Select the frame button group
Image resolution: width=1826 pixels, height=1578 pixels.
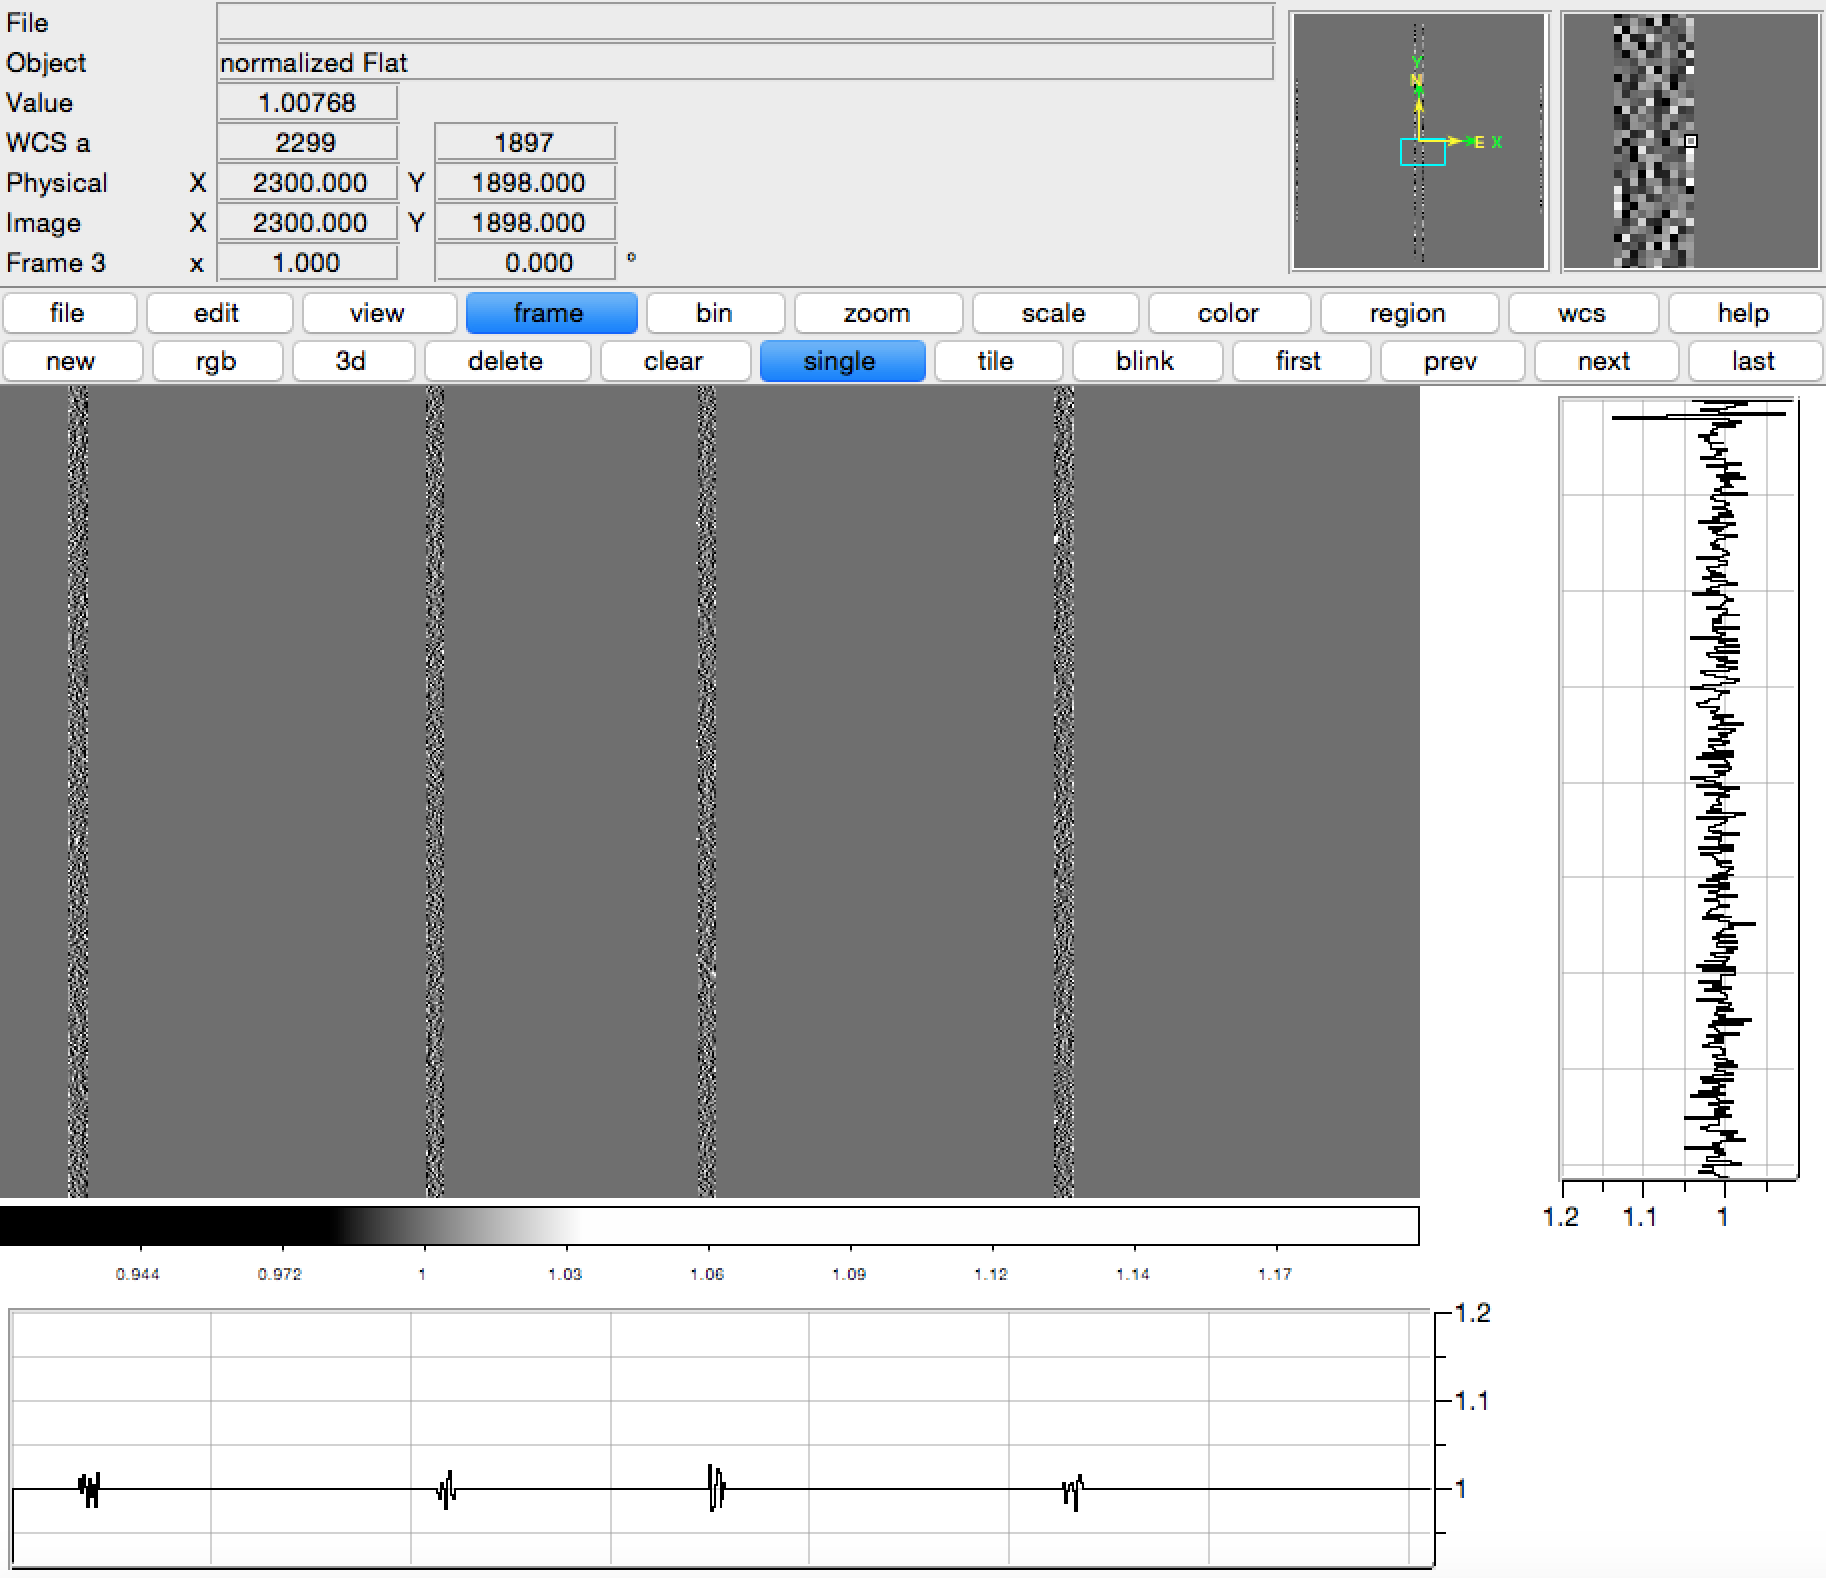pos(550,313)
